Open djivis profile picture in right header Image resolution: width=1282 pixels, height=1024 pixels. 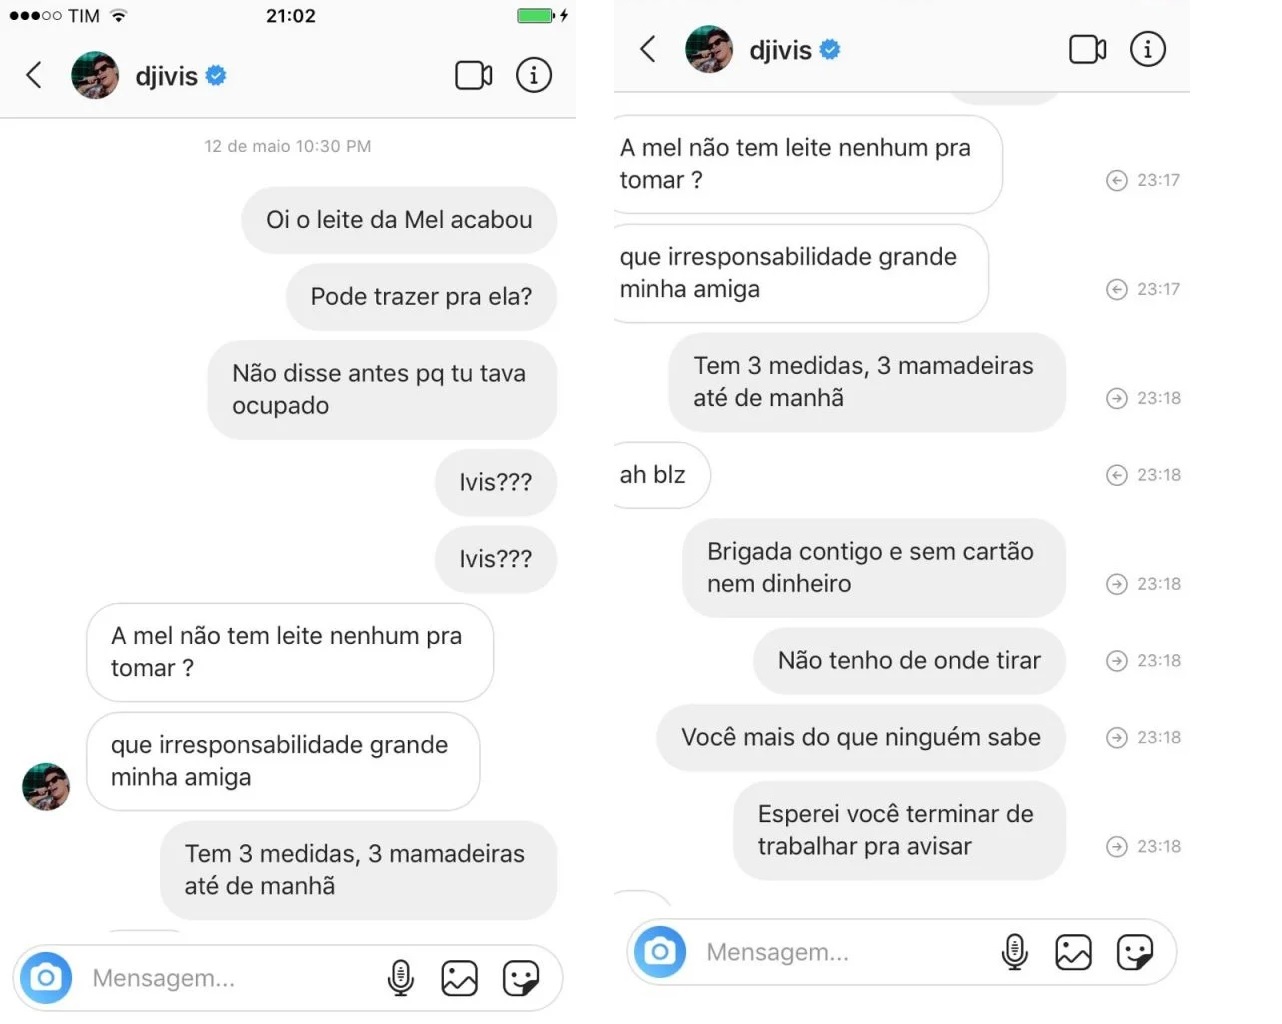709,49
